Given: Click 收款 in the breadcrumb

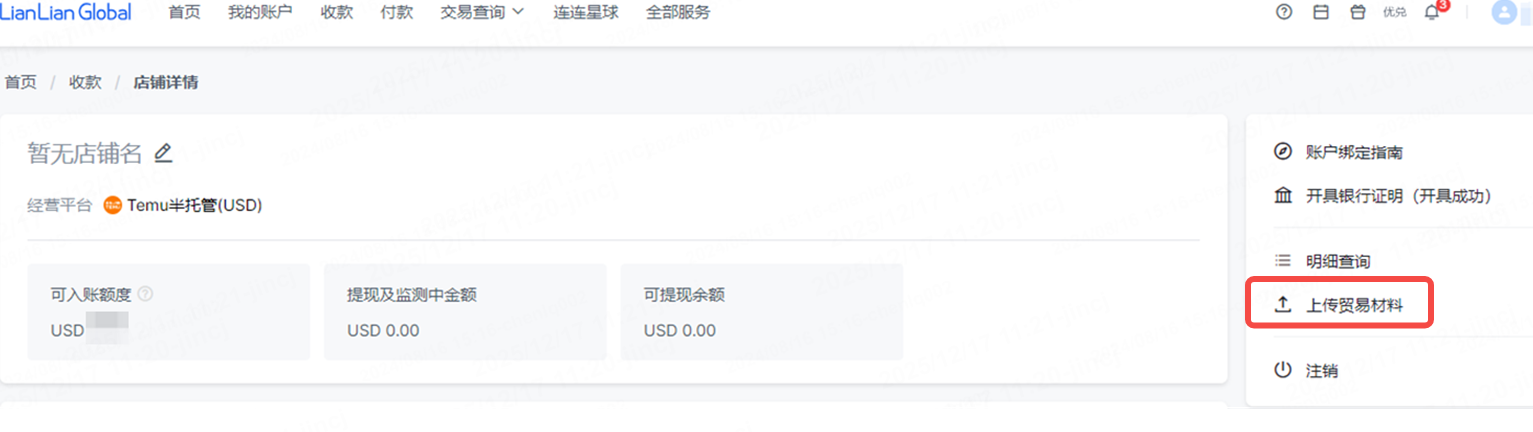Looking at the screenshot, I should pos(85,82).
